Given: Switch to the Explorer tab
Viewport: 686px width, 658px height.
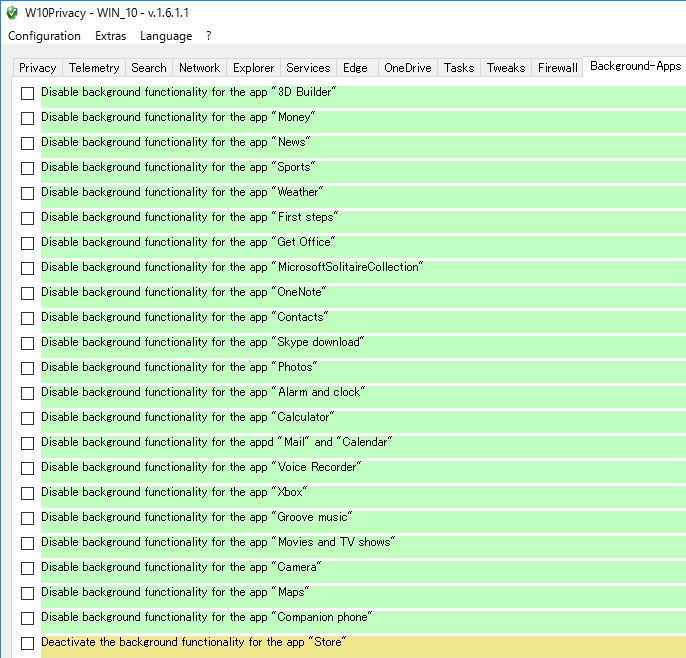Looking at the screenshot, I should point(253,68).
